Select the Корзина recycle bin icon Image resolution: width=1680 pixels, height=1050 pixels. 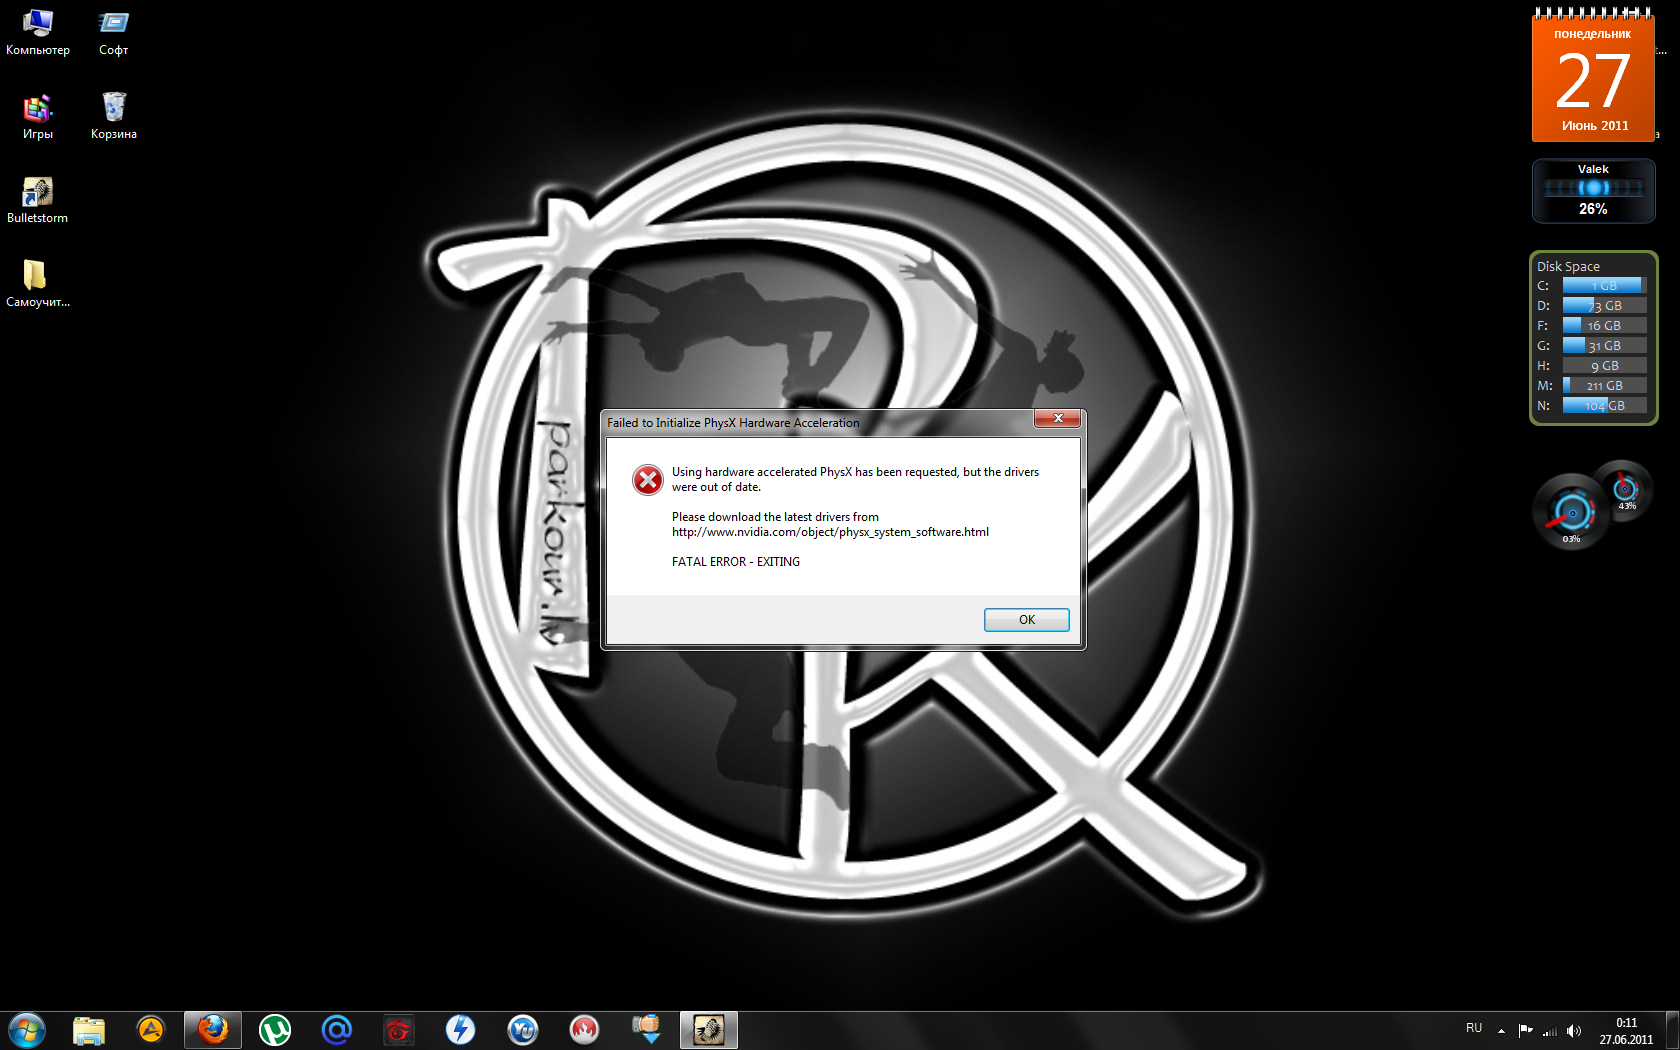click(114, 116)
